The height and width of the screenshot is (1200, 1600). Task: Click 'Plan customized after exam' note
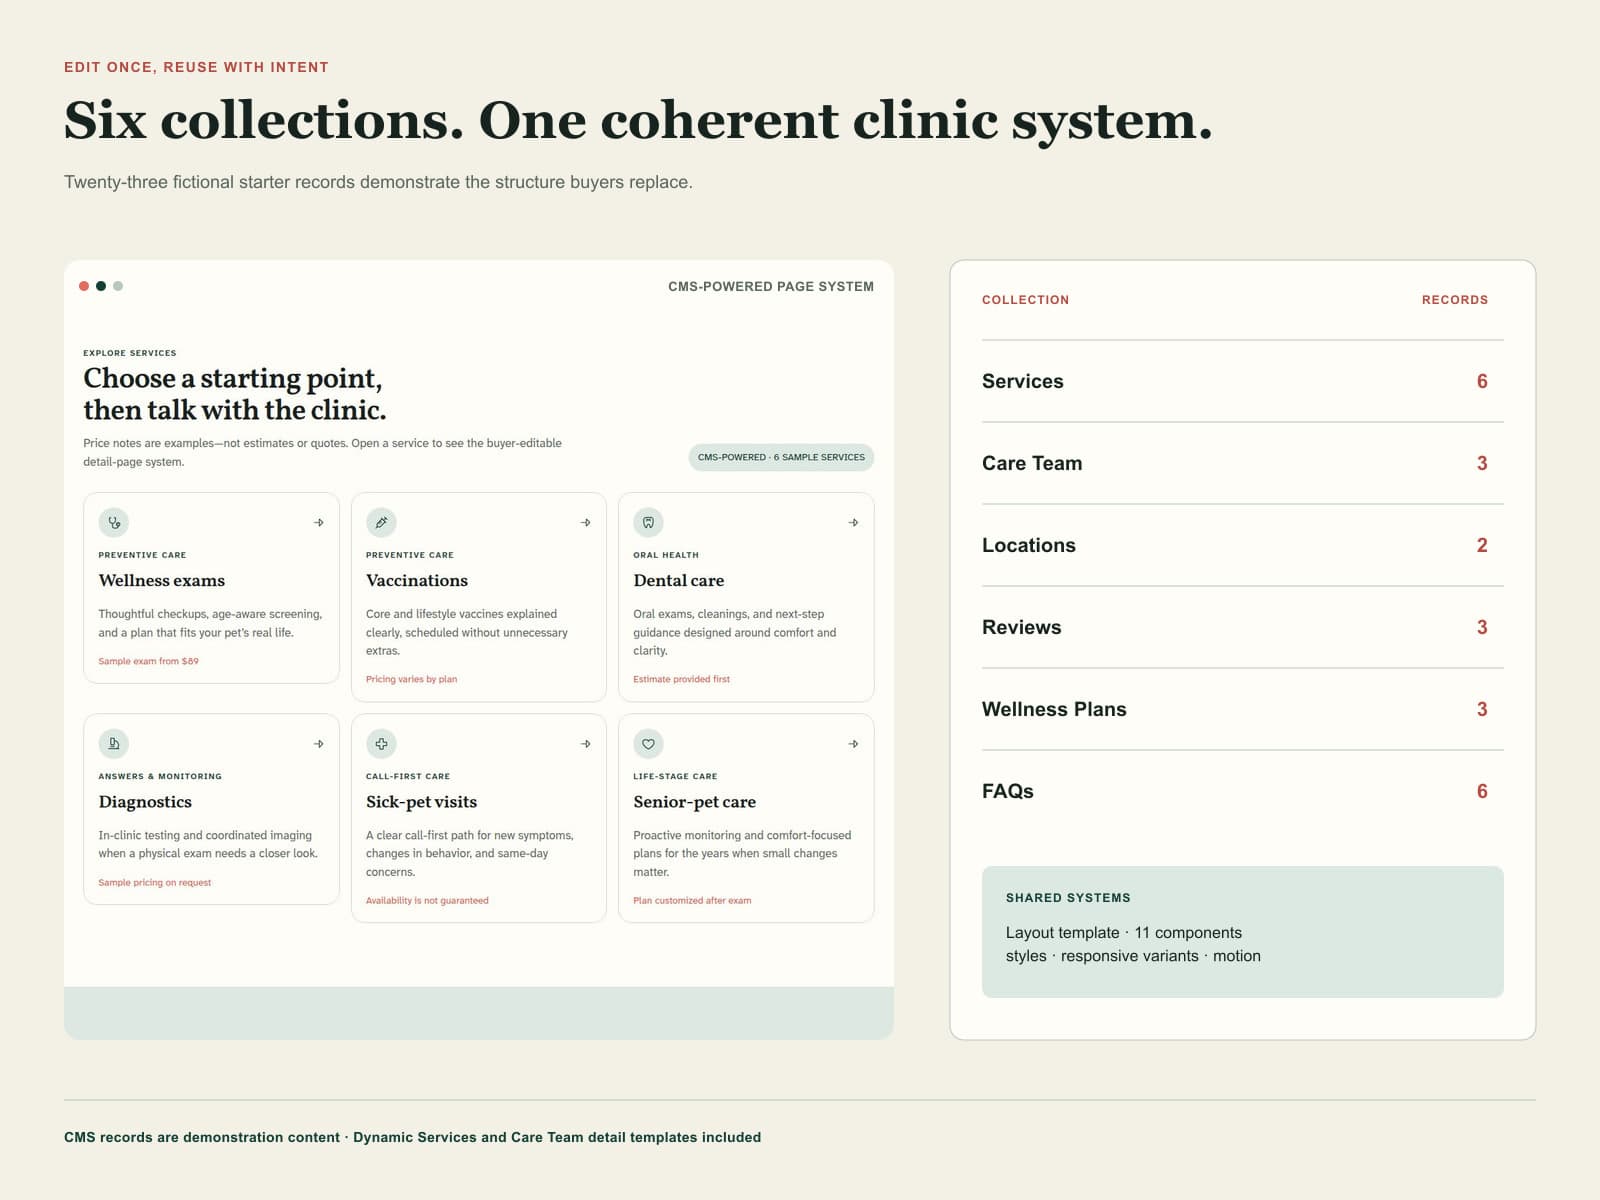692,900
